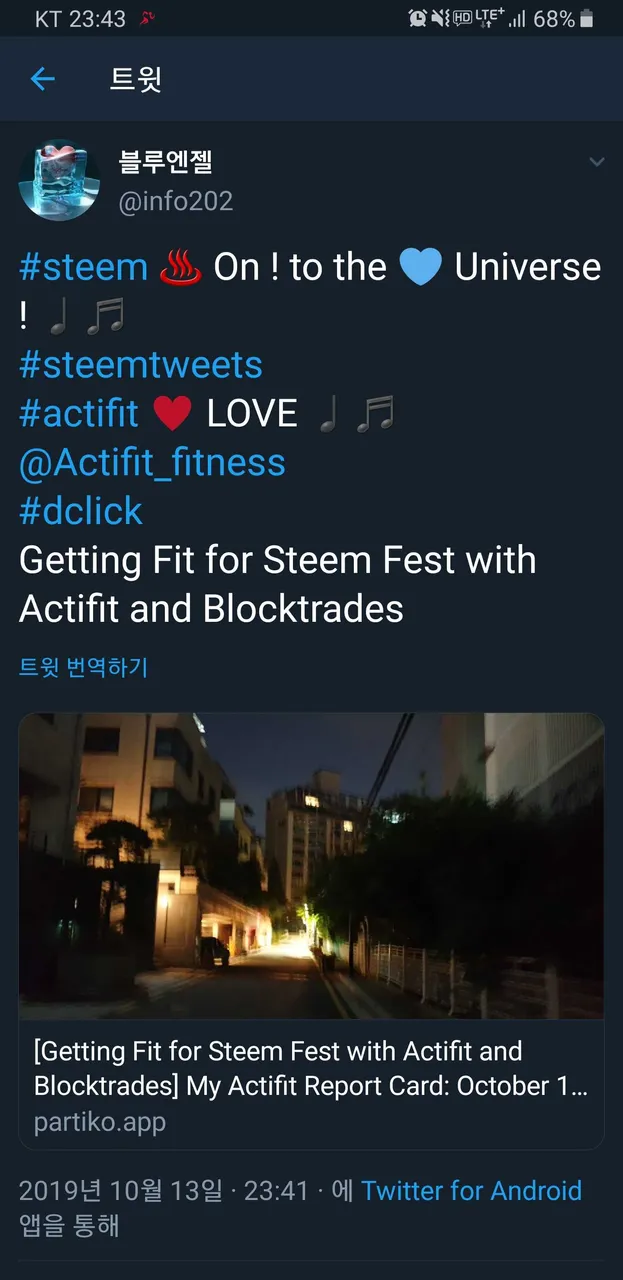Image resolution: width=623 pixels, height=1280 pixels.
Task: Tap the alarm icon in status bar
Action: point(418,18)
